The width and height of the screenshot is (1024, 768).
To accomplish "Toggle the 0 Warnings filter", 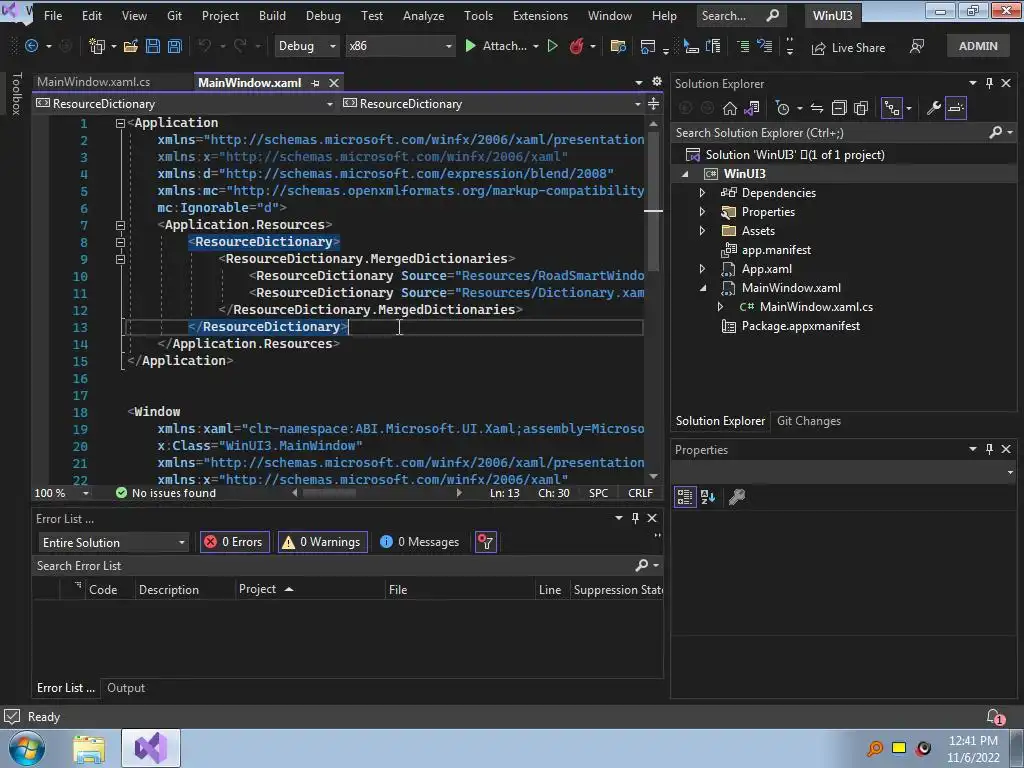I will click(323, 542).
